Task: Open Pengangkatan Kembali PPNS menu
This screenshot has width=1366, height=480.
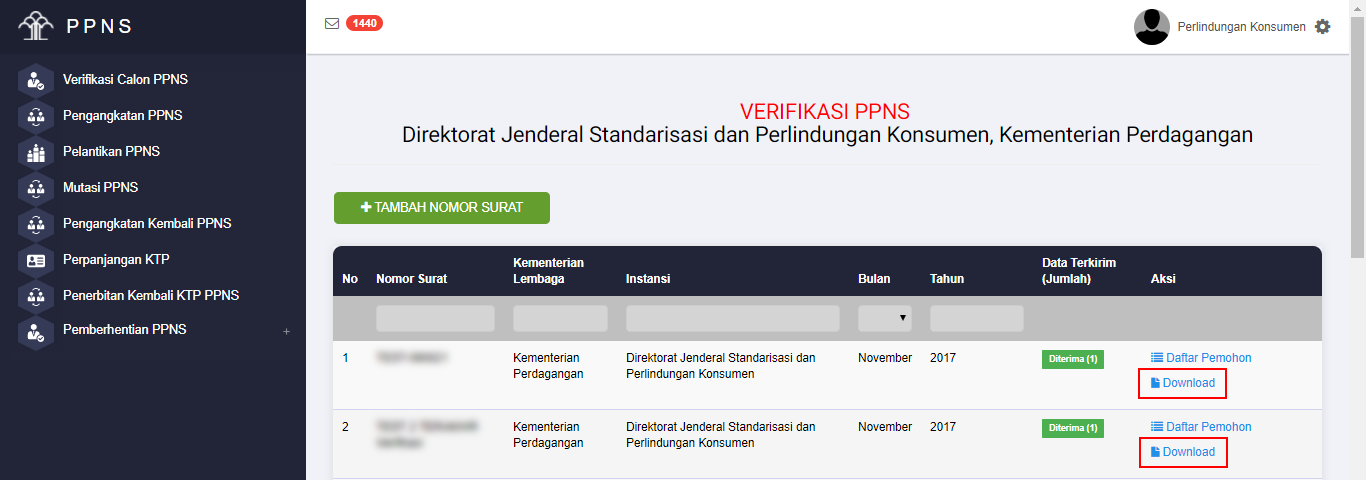Action: (146, 224)
